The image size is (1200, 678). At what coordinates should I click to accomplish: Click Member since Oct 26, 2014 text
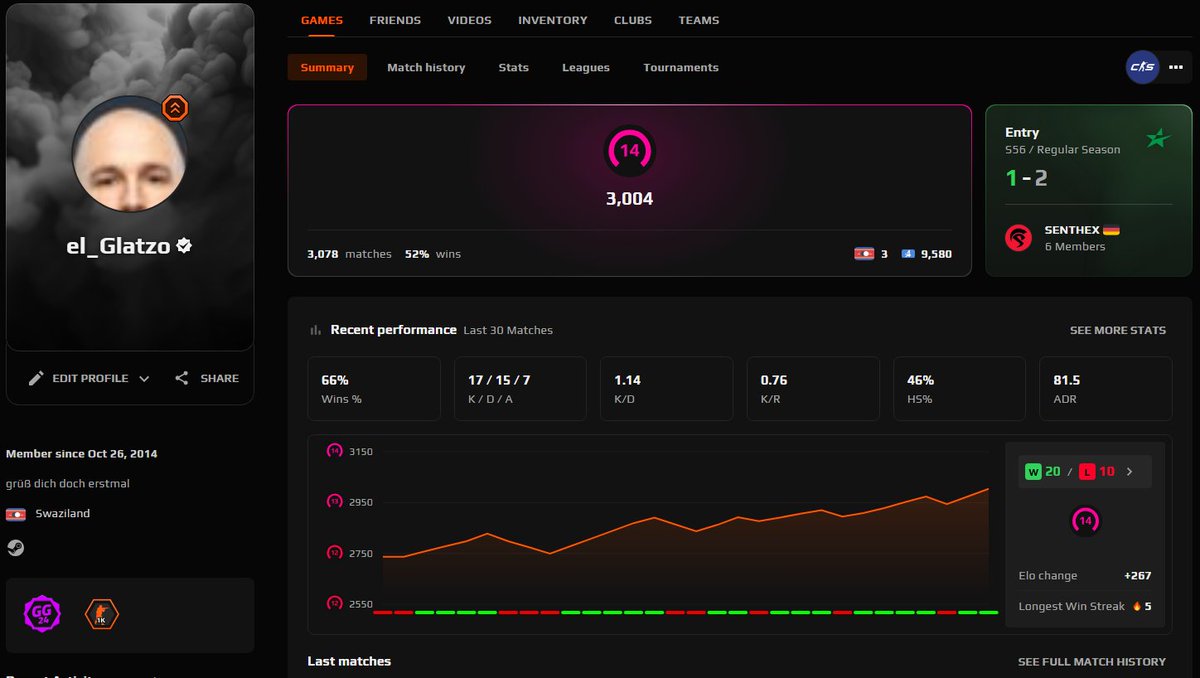[82, 454]
